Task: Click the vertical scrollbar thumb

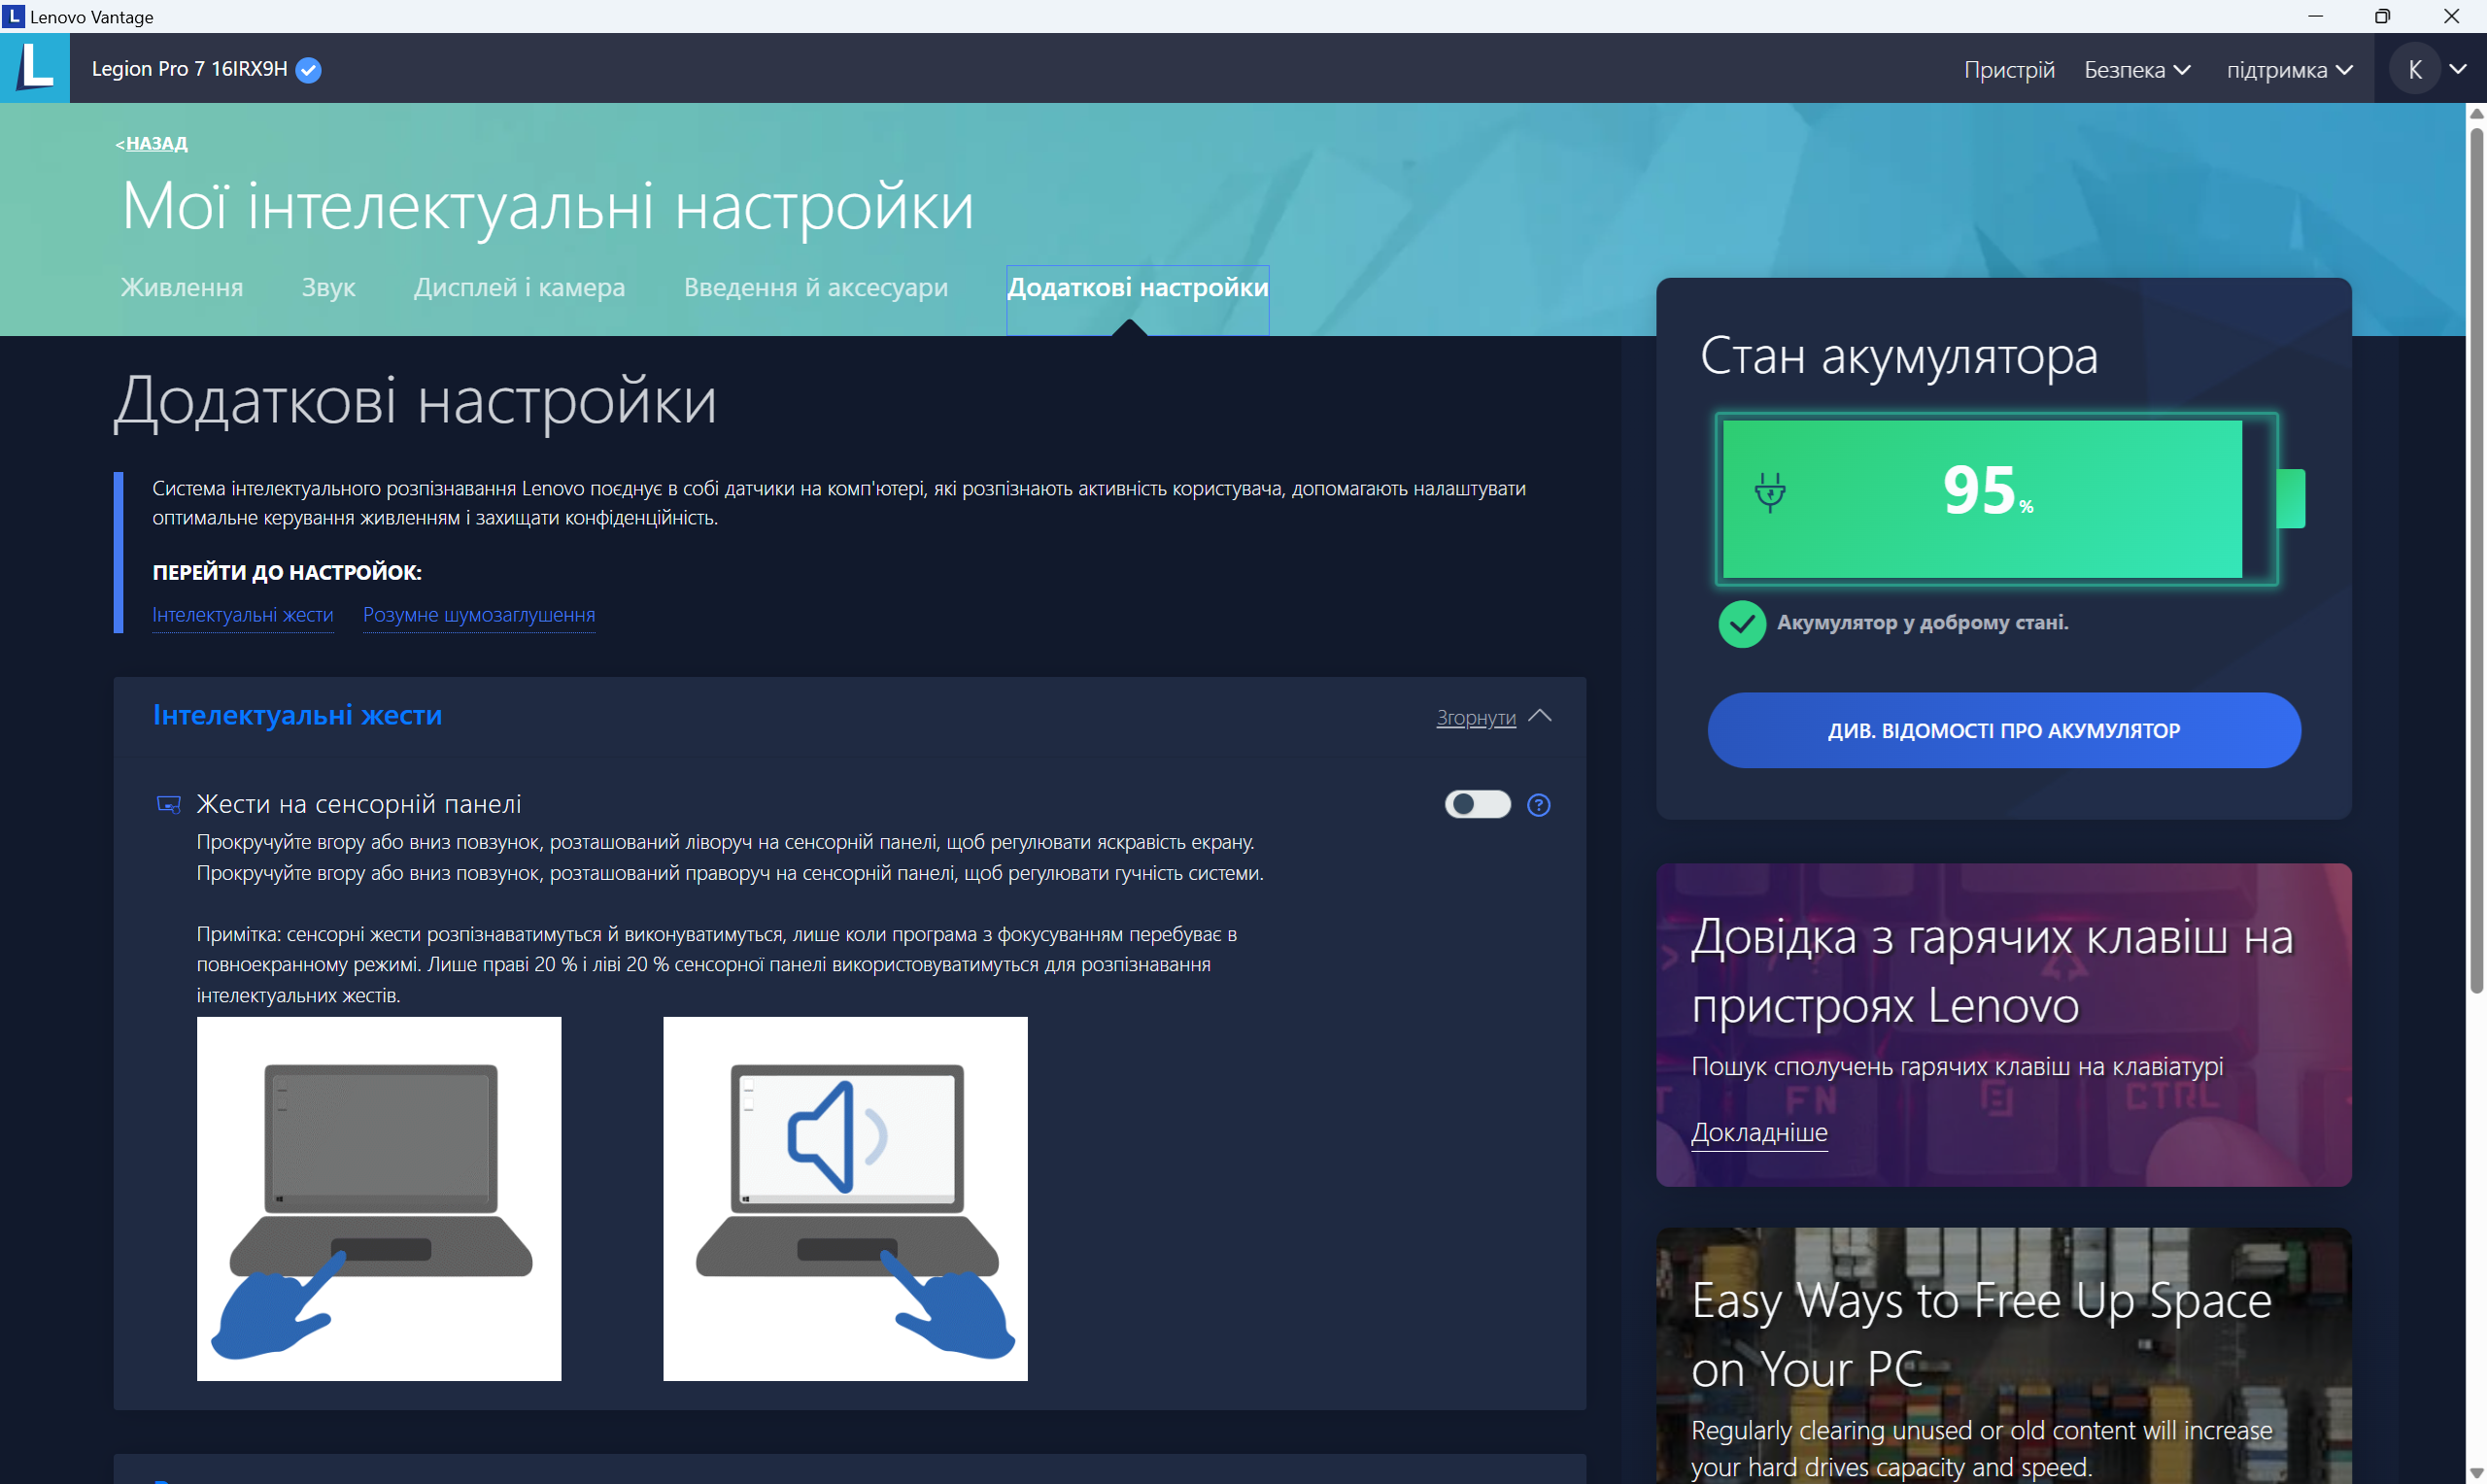Action: (x=2476, y=560)
